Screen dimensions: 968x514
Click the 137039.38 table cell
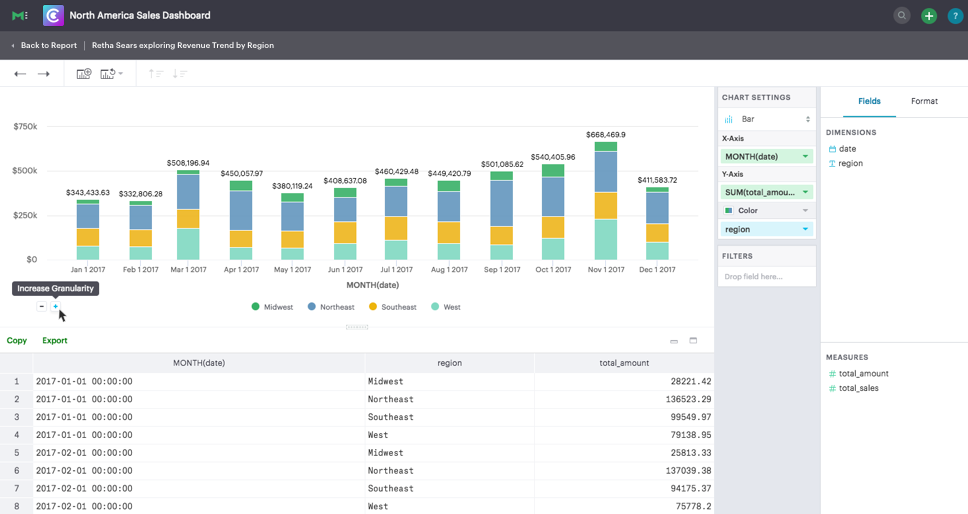coord(624,471)
